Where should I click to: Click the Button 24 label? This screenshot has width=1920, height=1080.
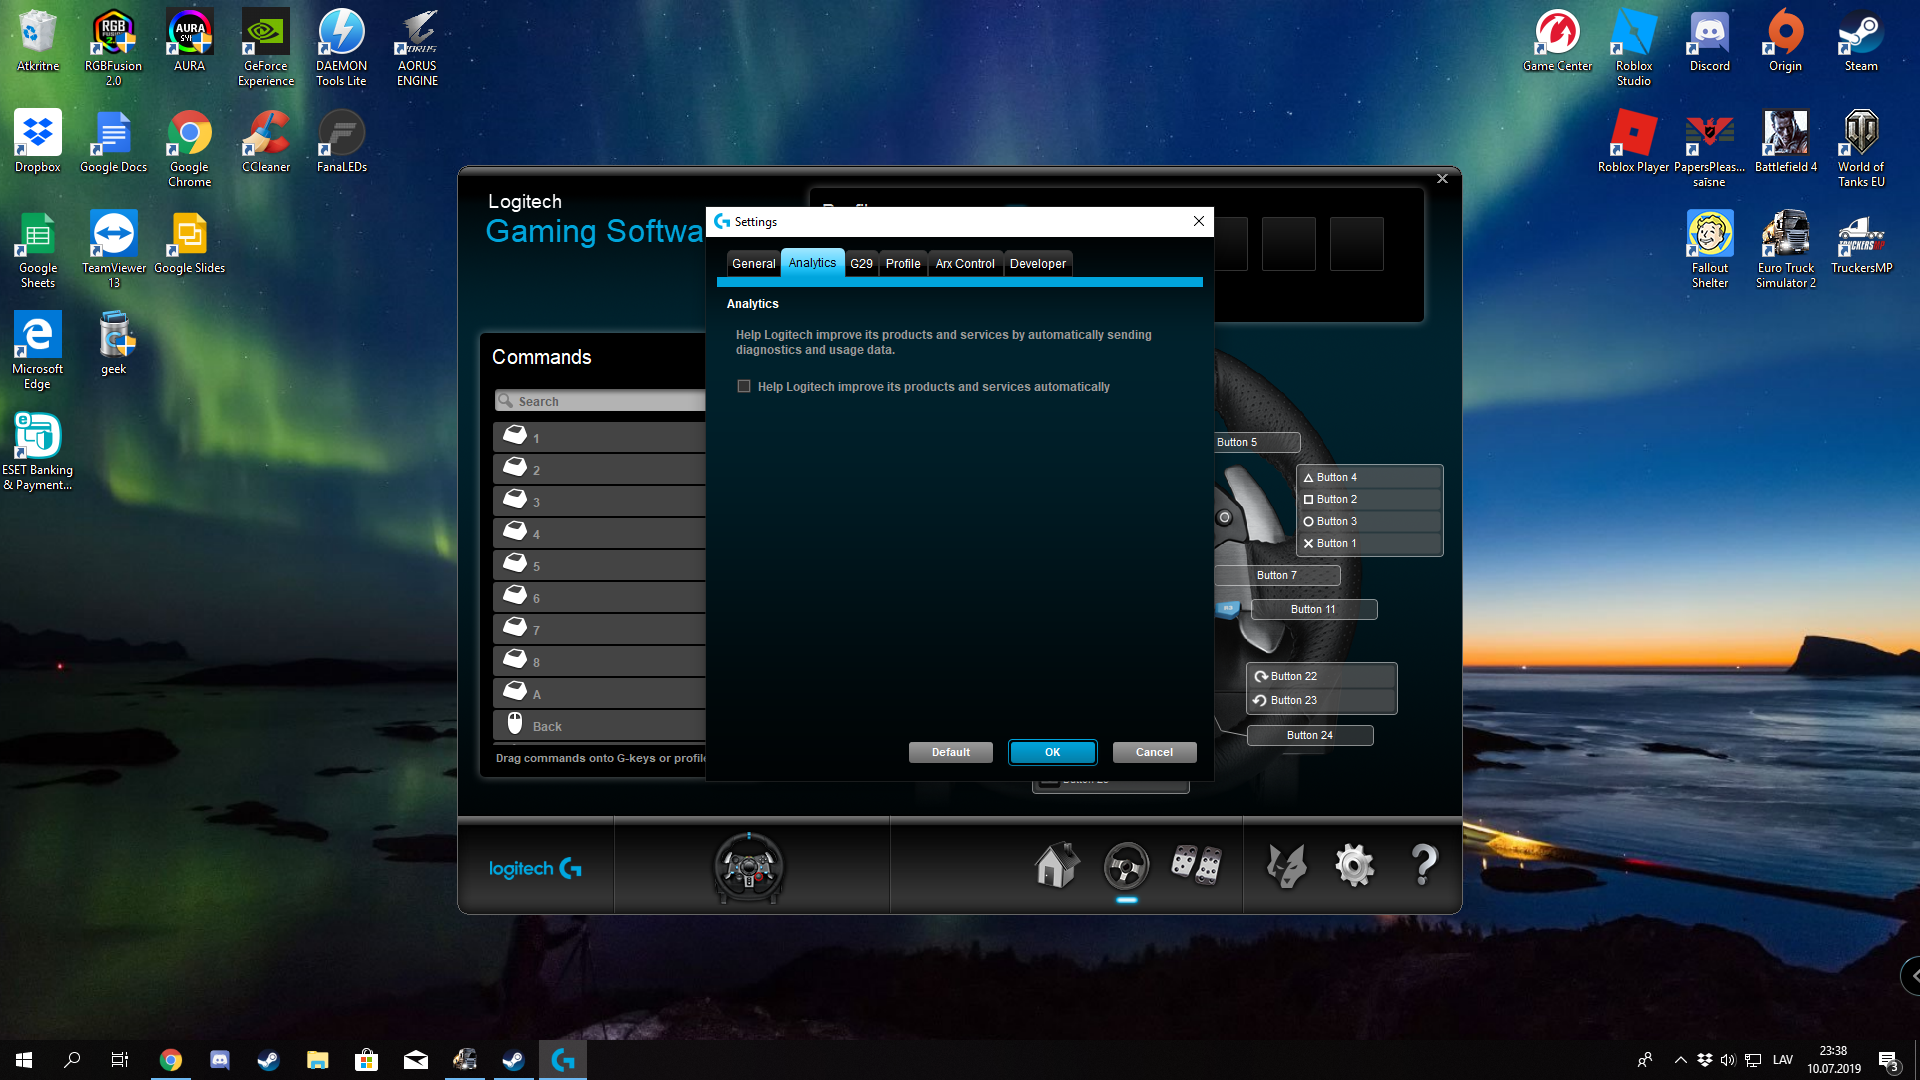pyautogui.click(x=1310, y=735)
